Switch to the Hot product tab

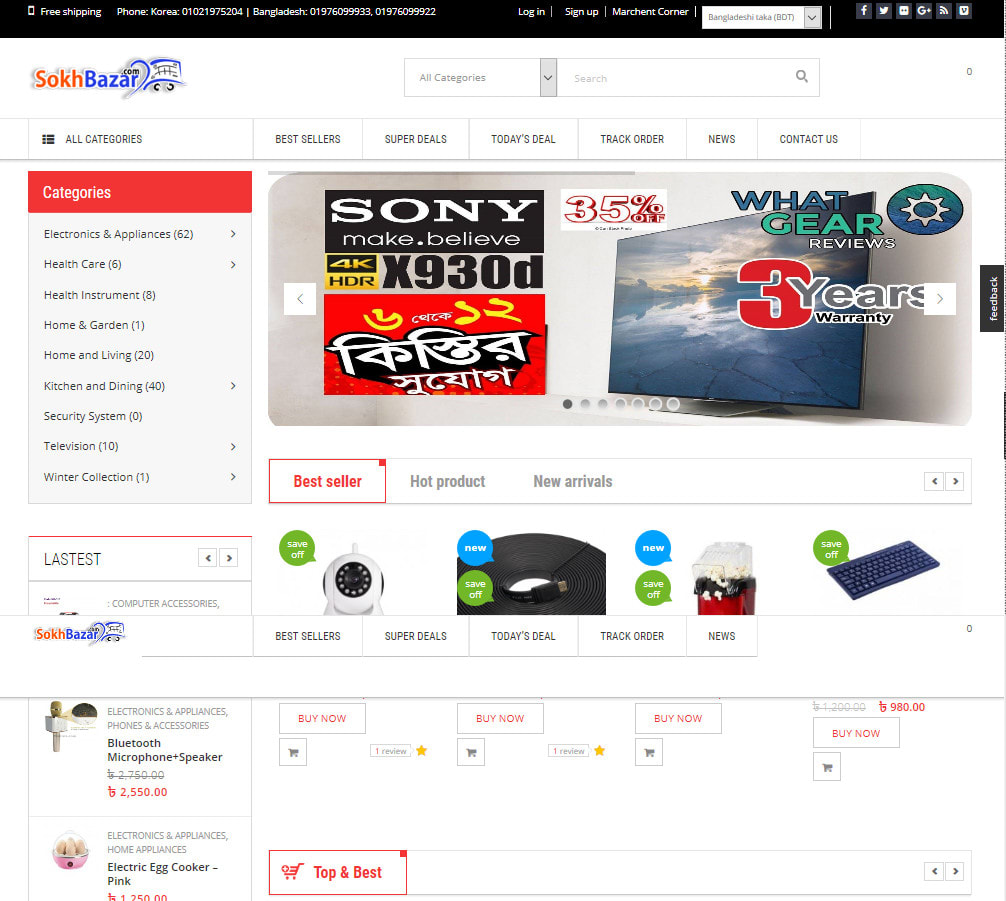point(447,482)
